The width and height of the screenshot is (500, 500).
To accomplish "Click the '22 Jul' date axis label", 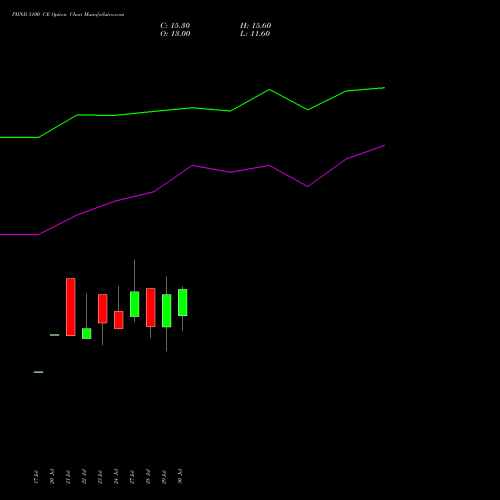I will pos(84,477).
